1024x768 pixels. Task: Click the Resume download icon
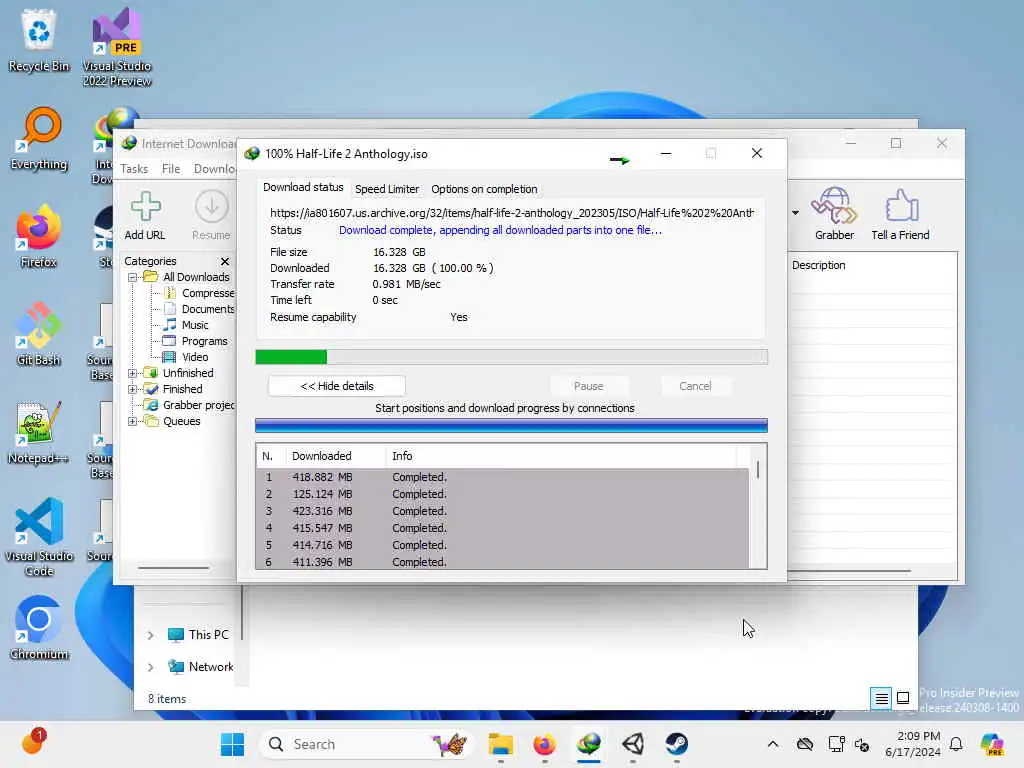click(x=211, y=216)
